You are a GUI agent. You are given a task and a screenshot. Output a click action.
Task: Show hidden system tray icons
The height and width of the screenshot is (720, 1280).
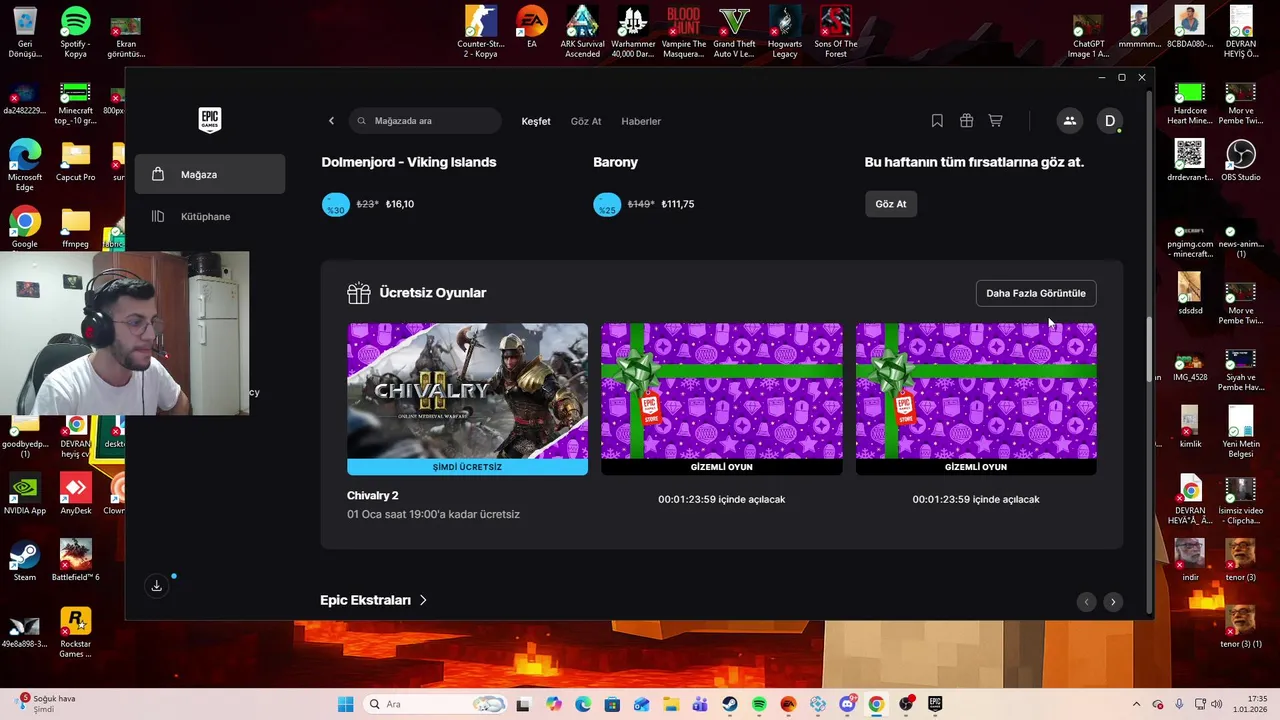pyautogui.click(x=1136, y=704)
